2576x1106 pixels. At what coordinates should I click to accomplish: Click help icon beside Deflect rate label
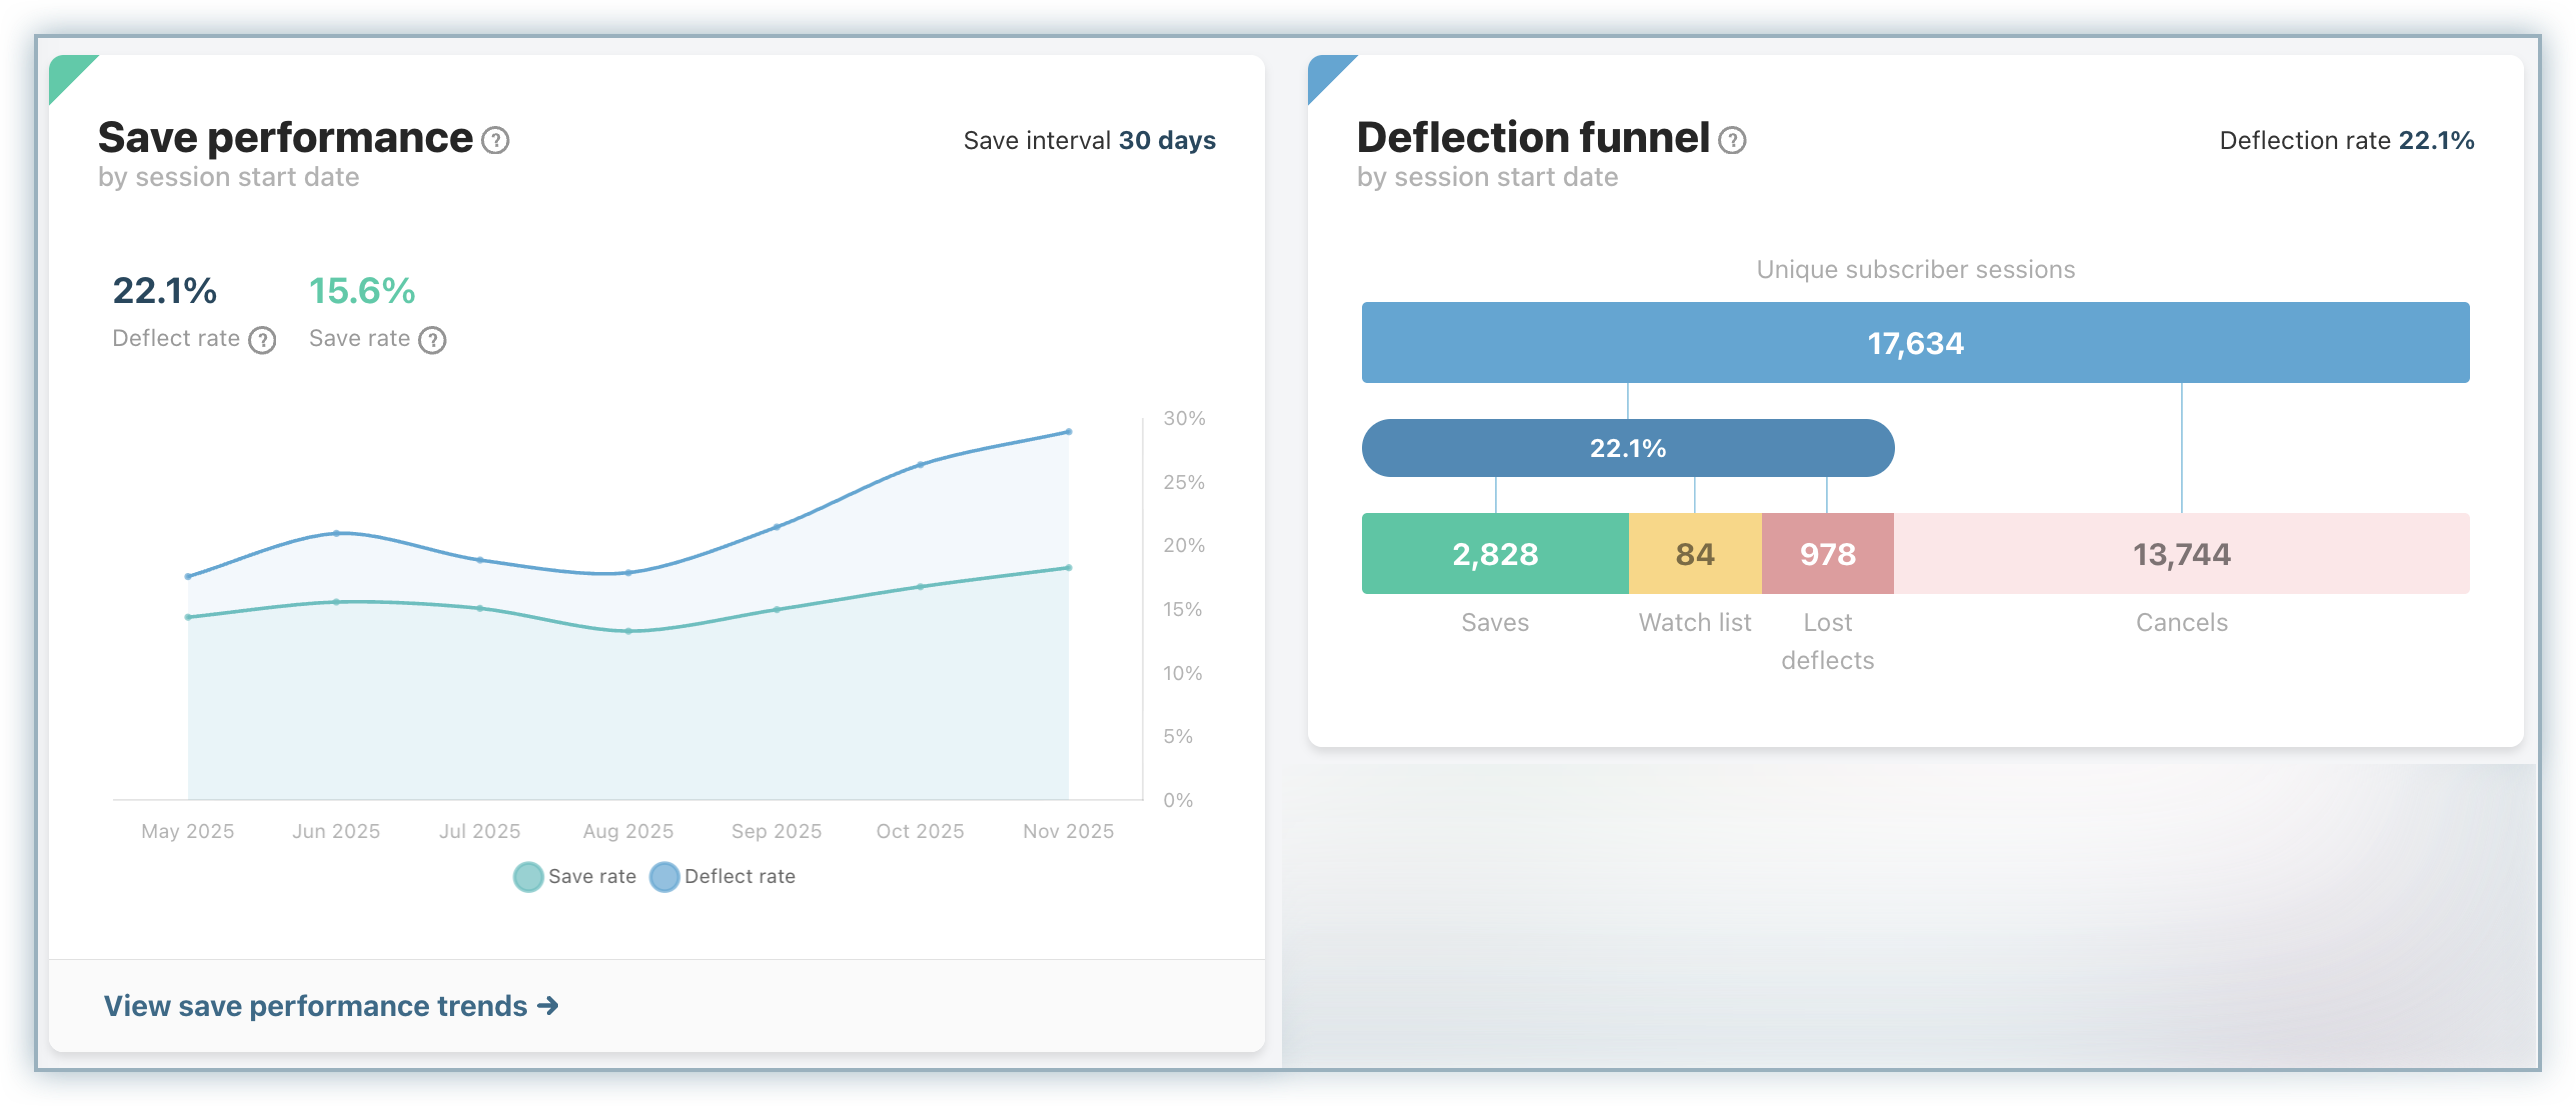262,341
